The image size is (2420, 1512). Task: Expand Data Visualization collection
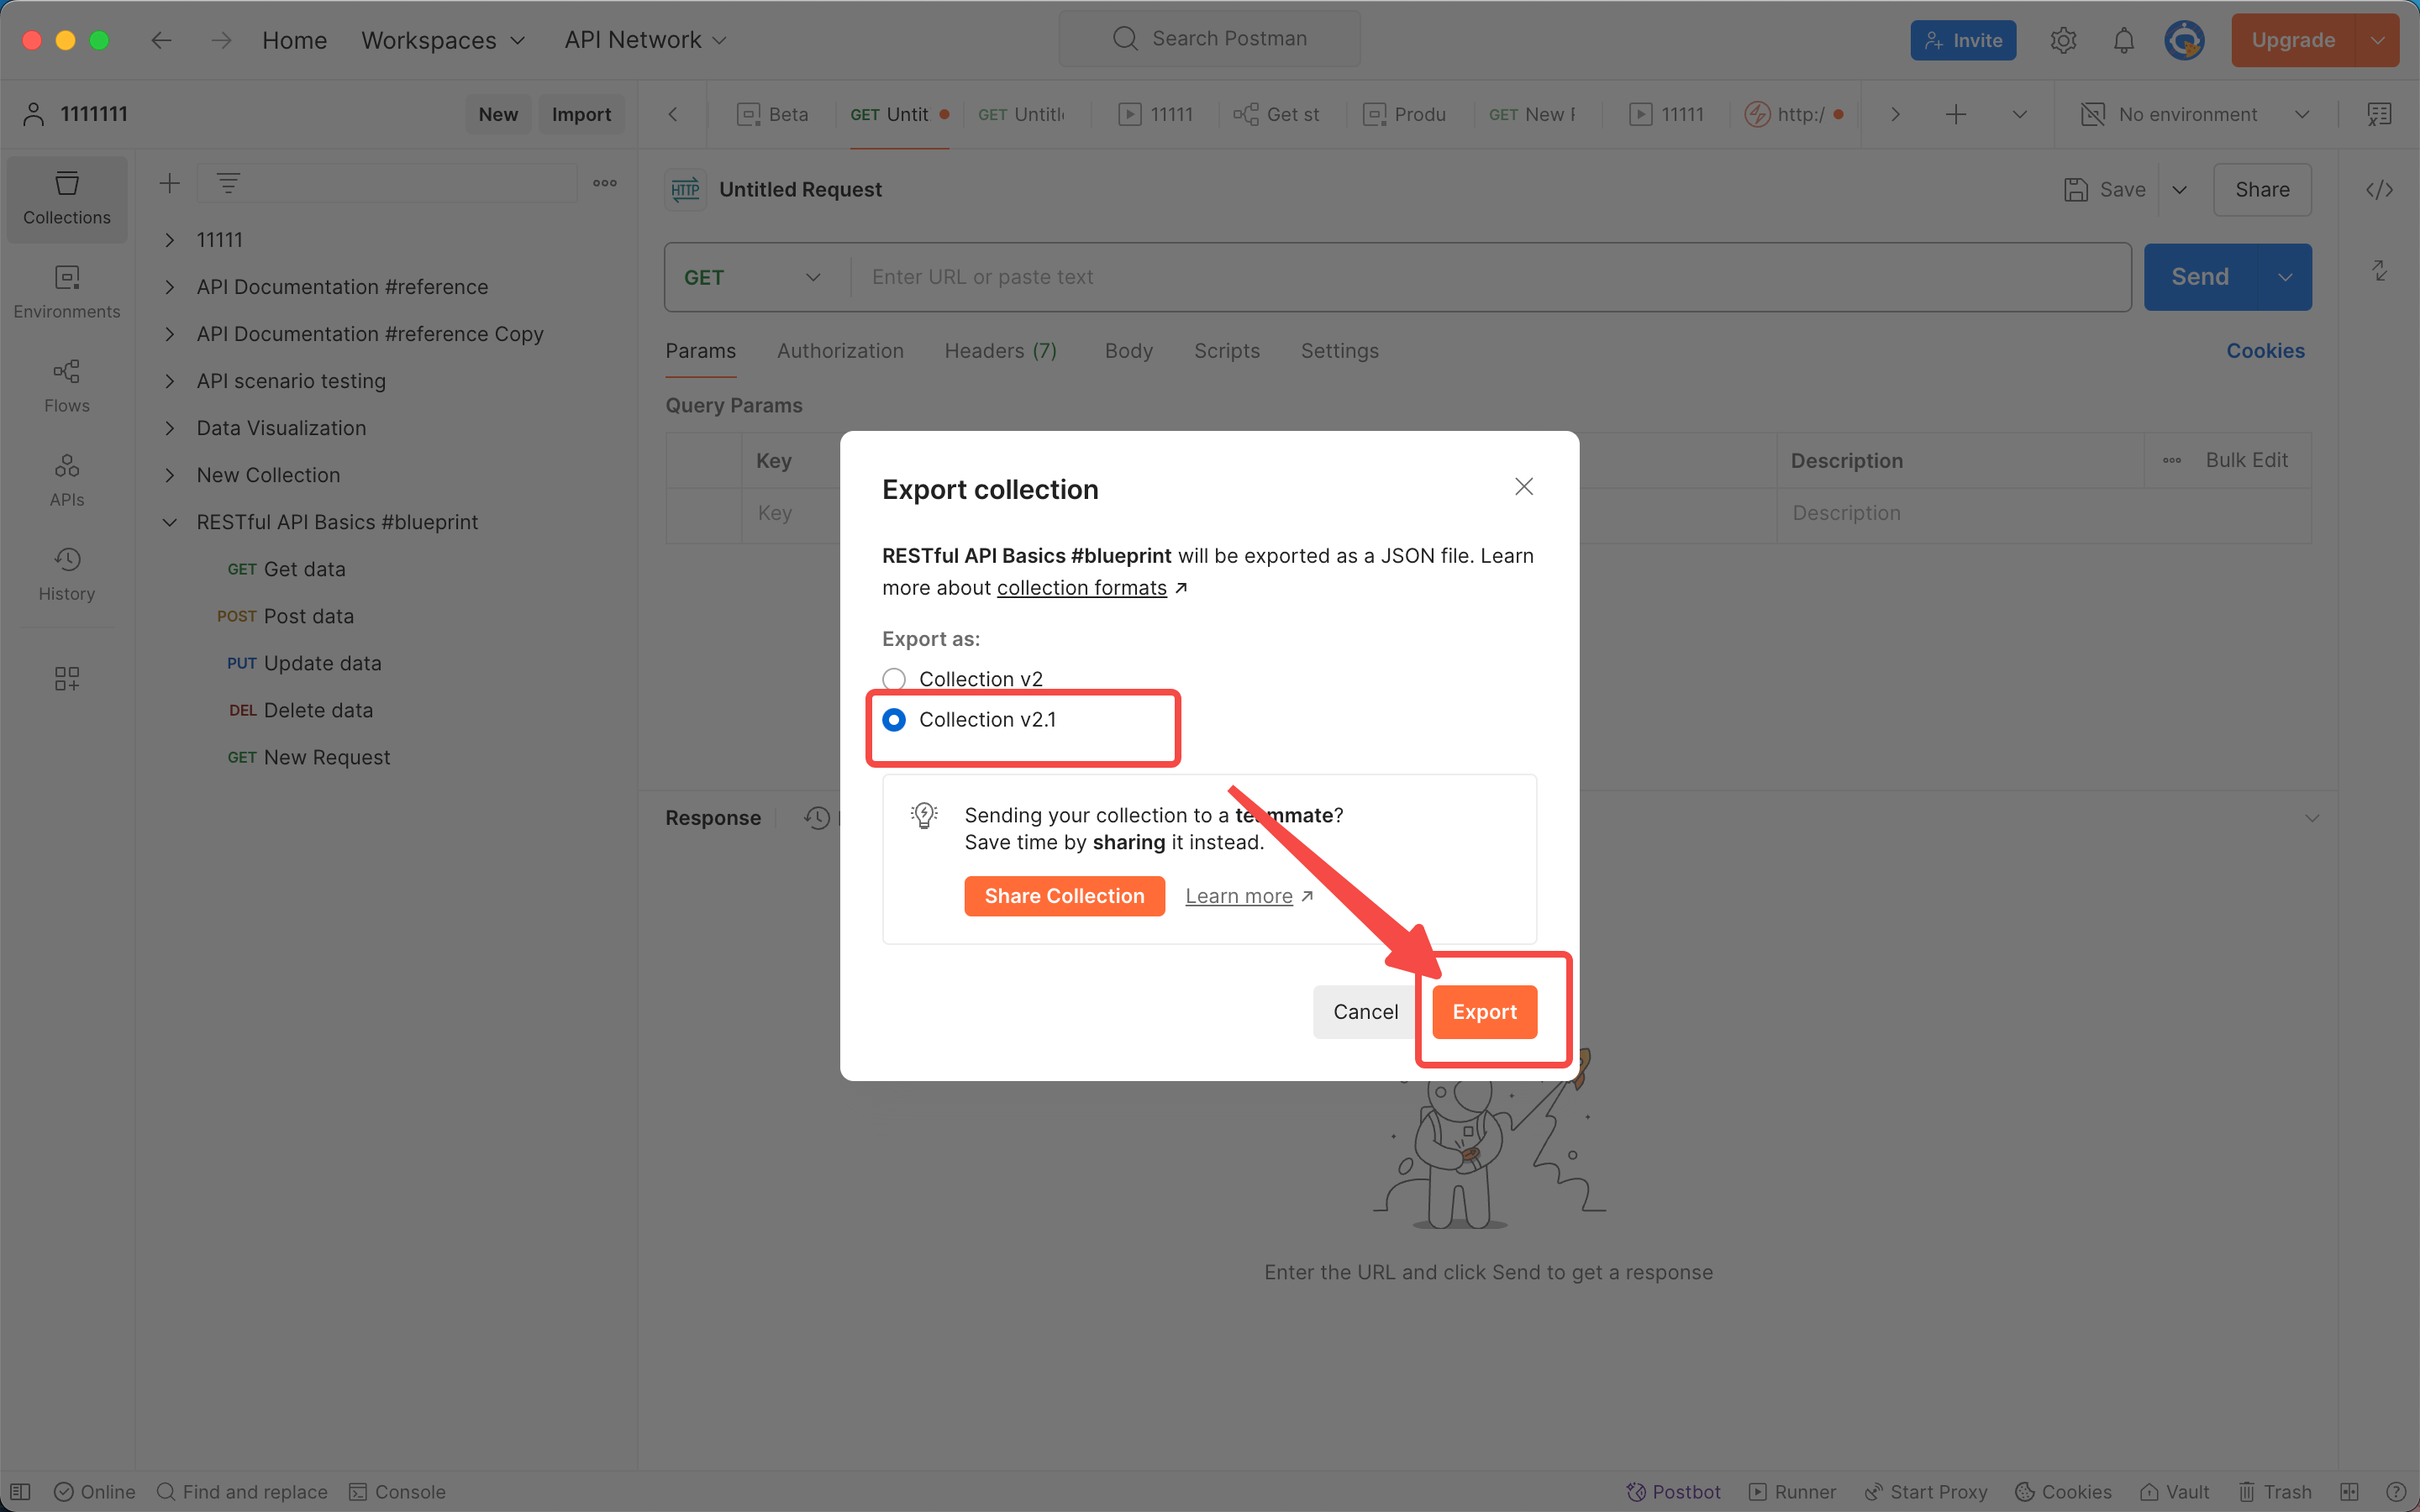(170, 428)
